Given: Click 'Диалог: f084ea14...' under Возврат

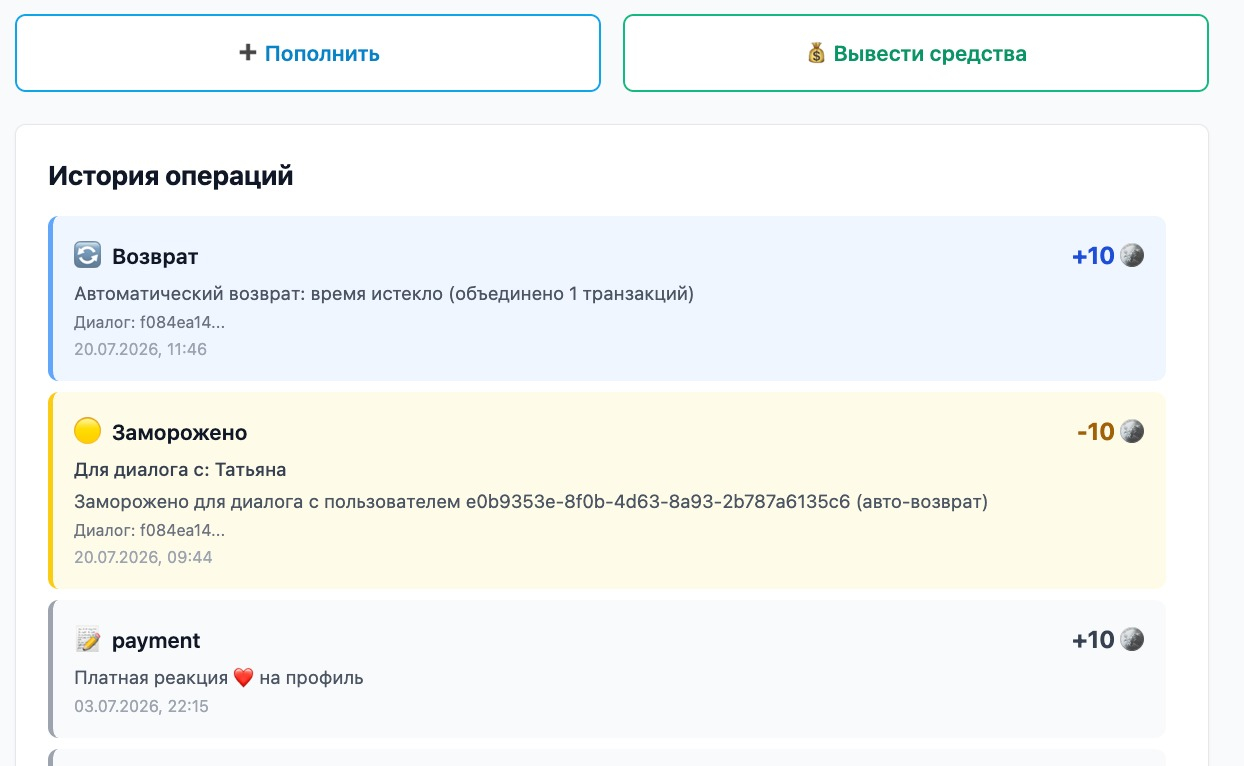Looking at the screenshot, I should click(149, 323).
